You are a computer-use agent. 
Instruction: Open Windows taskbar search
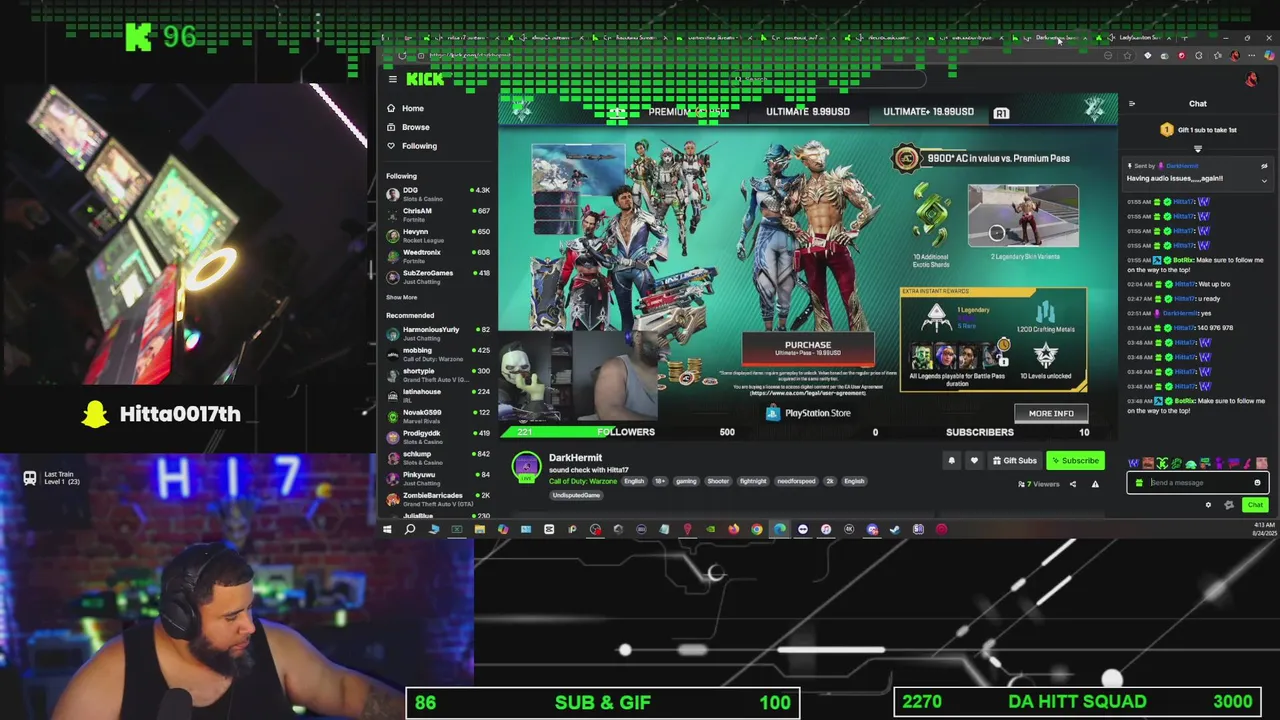pos(410,529)
